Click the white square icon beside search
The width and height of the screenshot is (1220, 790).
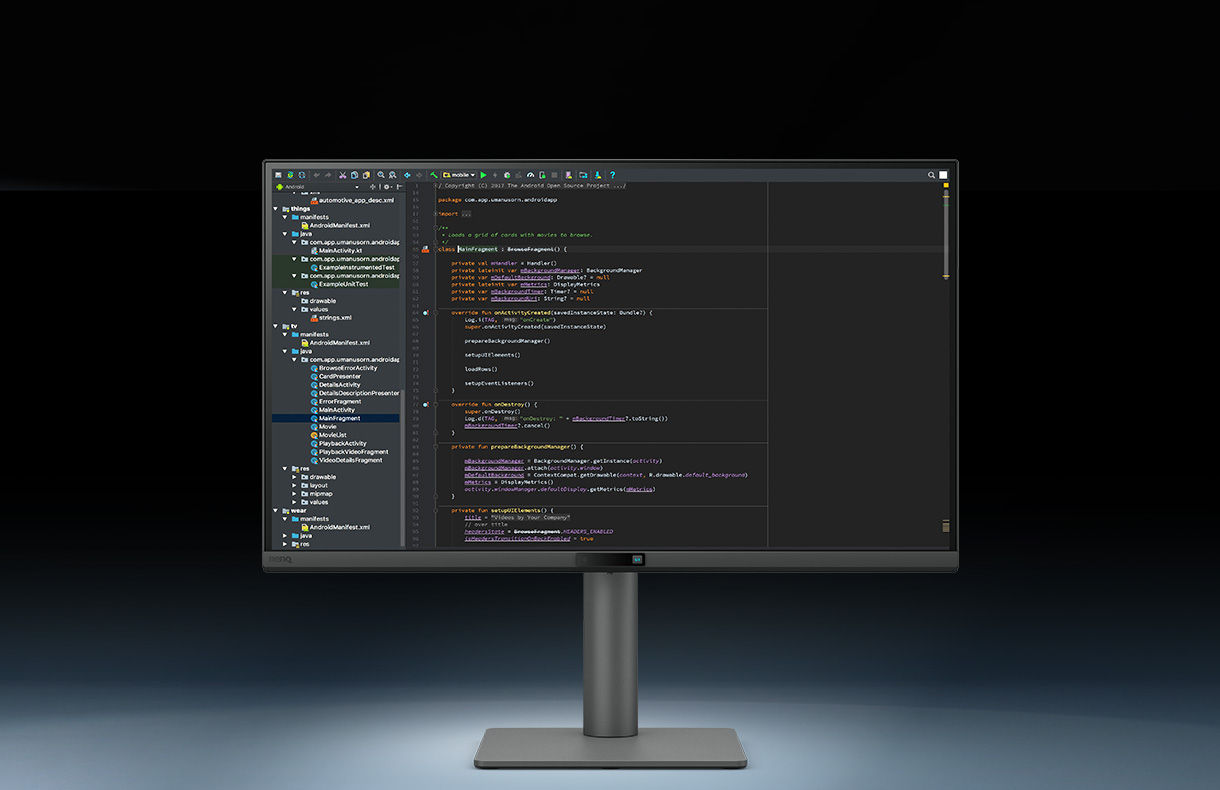click(x=943, y=175)
